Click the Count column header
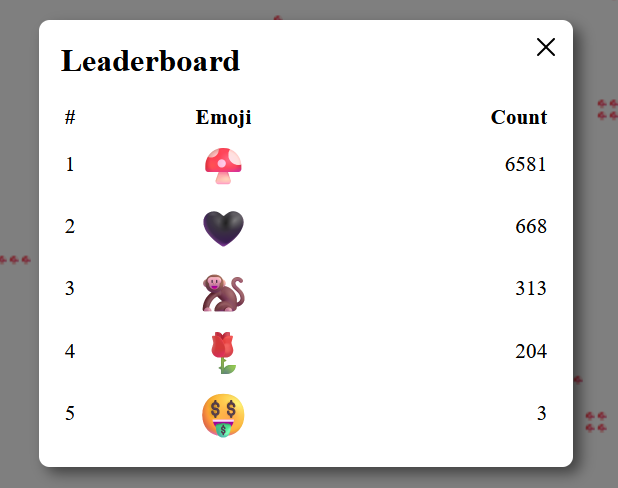 click(x=519, y=117)
